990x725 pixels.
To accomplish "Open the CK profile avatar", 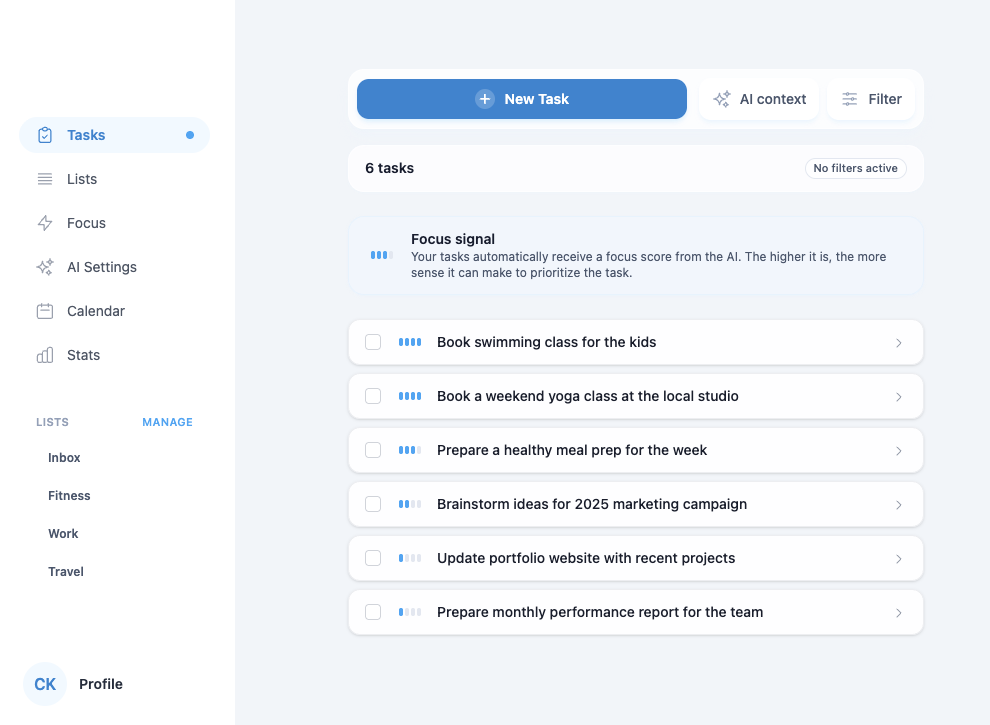I will [44, 683].
